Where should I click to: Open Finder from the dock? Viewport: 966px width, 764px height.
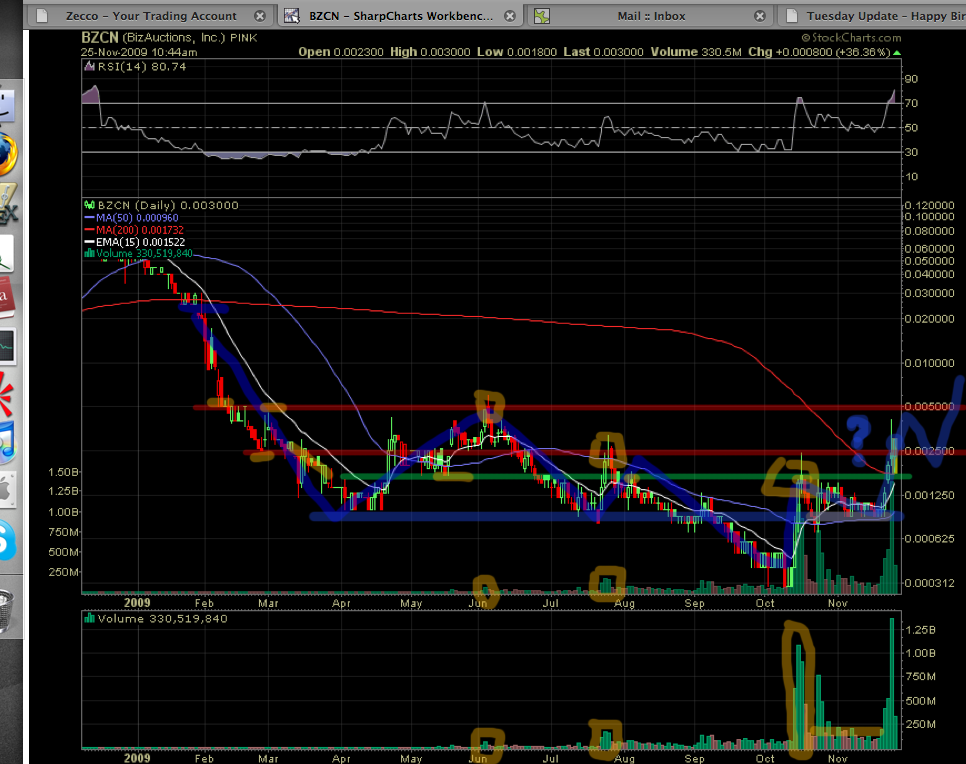tap(8, 105)
